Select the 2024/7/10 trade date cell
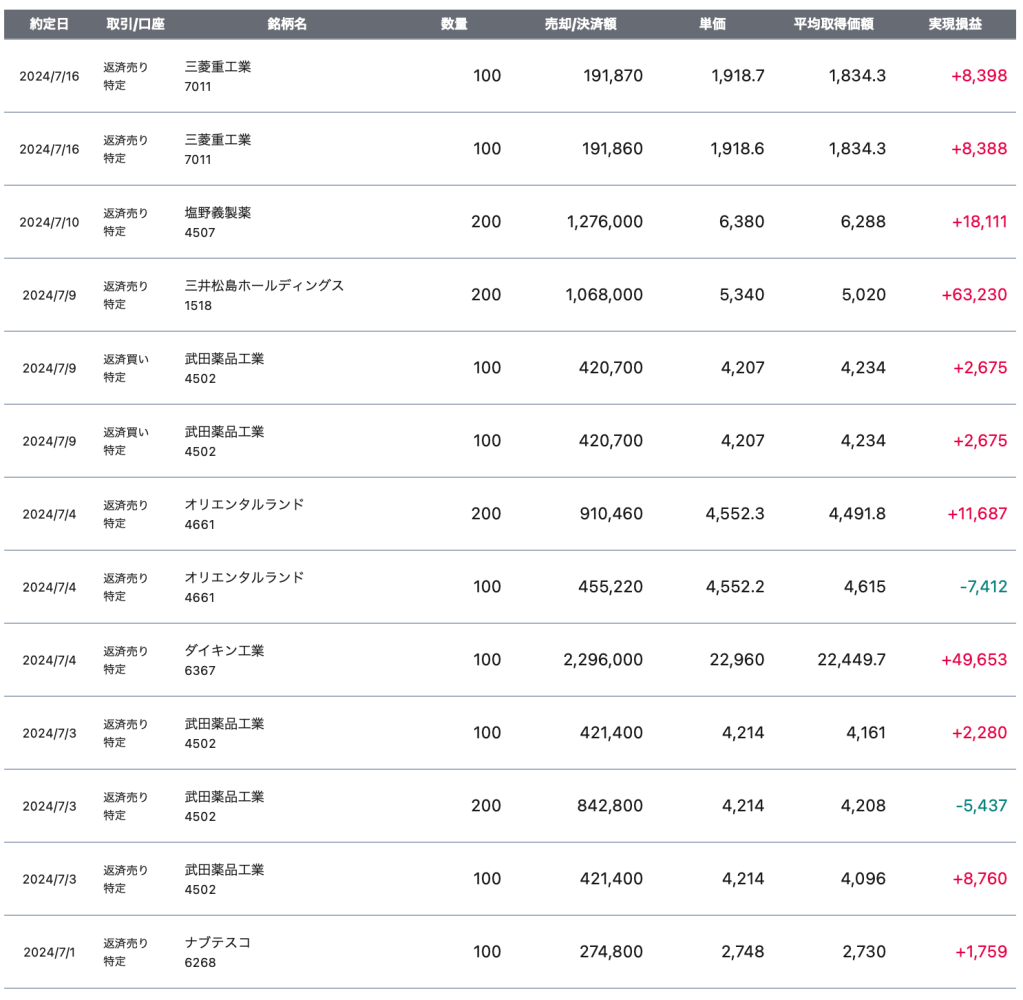The height and width of the screenshot is (1000, 1023). 49,222
